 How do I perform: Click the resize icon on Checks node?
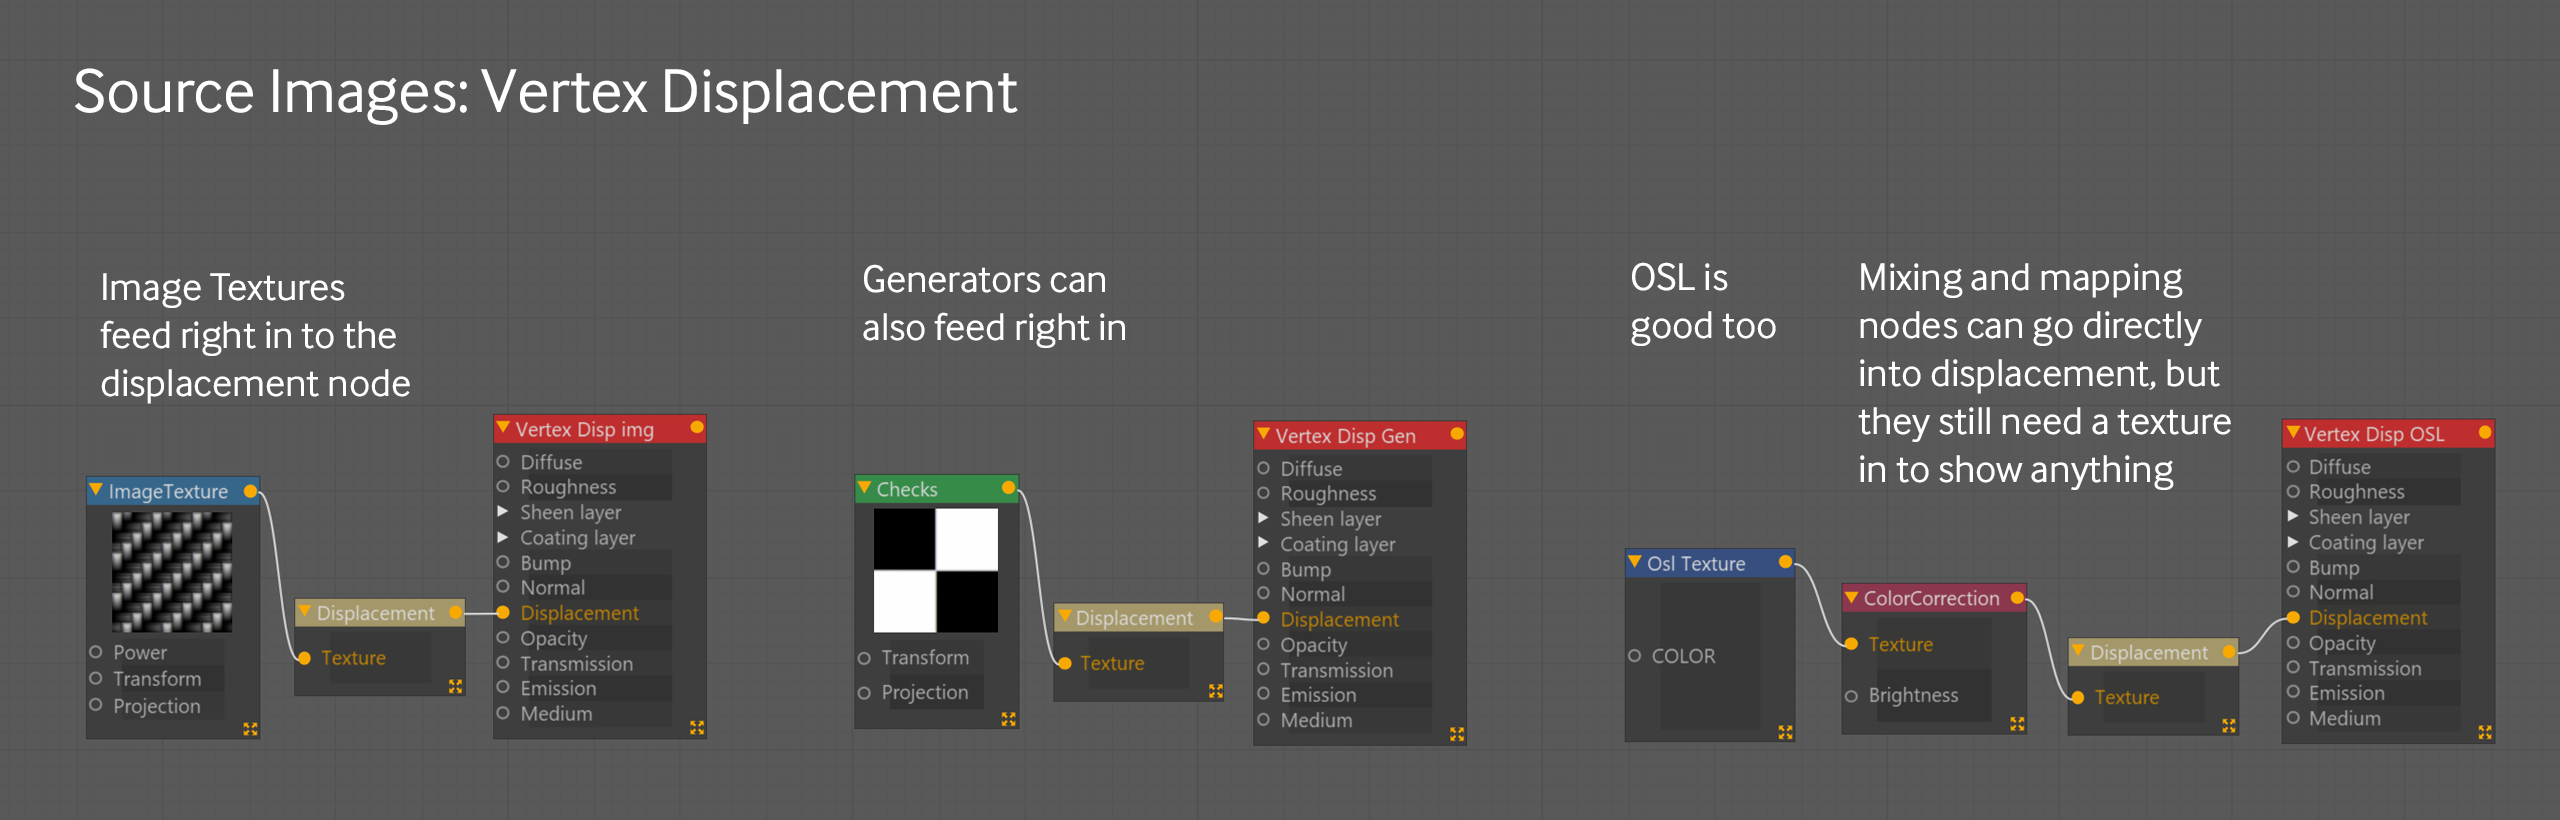pyautogui.click(x=1008, y=719)
